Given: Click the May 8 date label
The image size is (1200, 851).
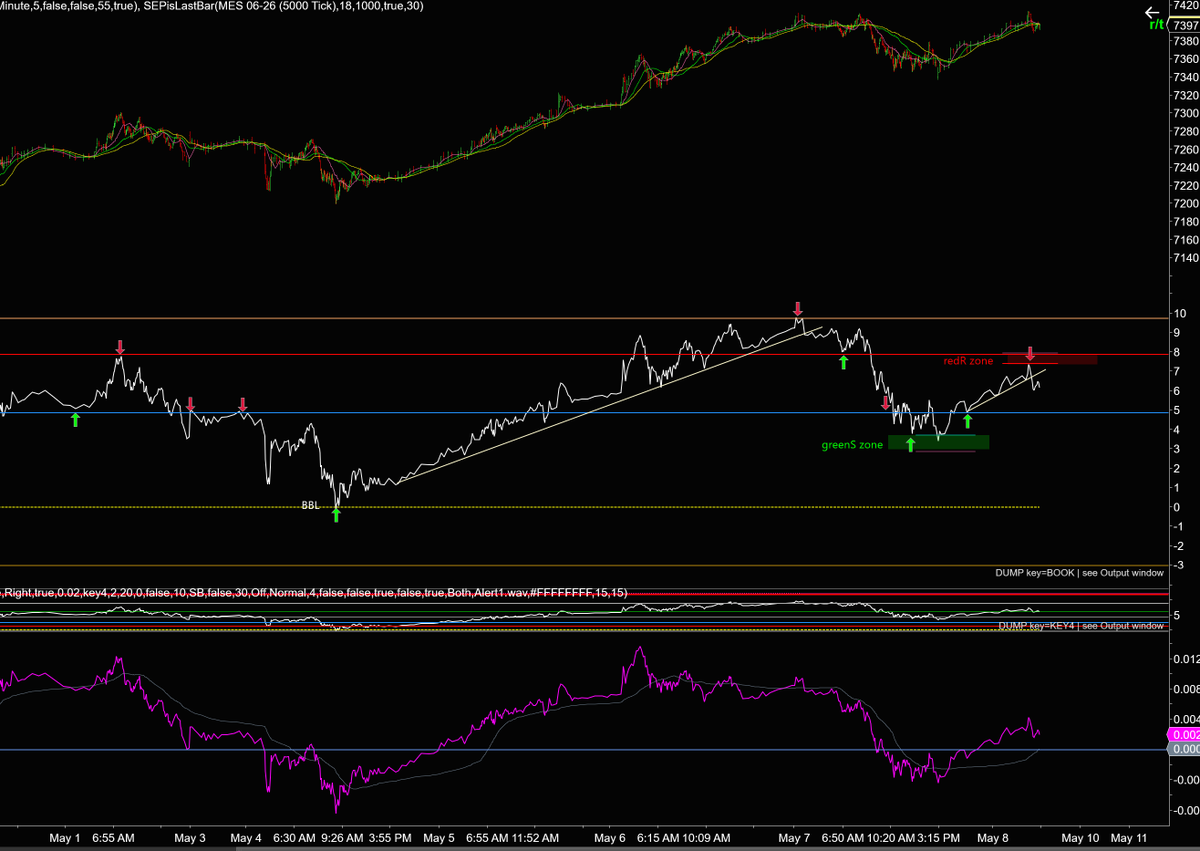Looking at the screenshot, I should [x=994, y=836].
